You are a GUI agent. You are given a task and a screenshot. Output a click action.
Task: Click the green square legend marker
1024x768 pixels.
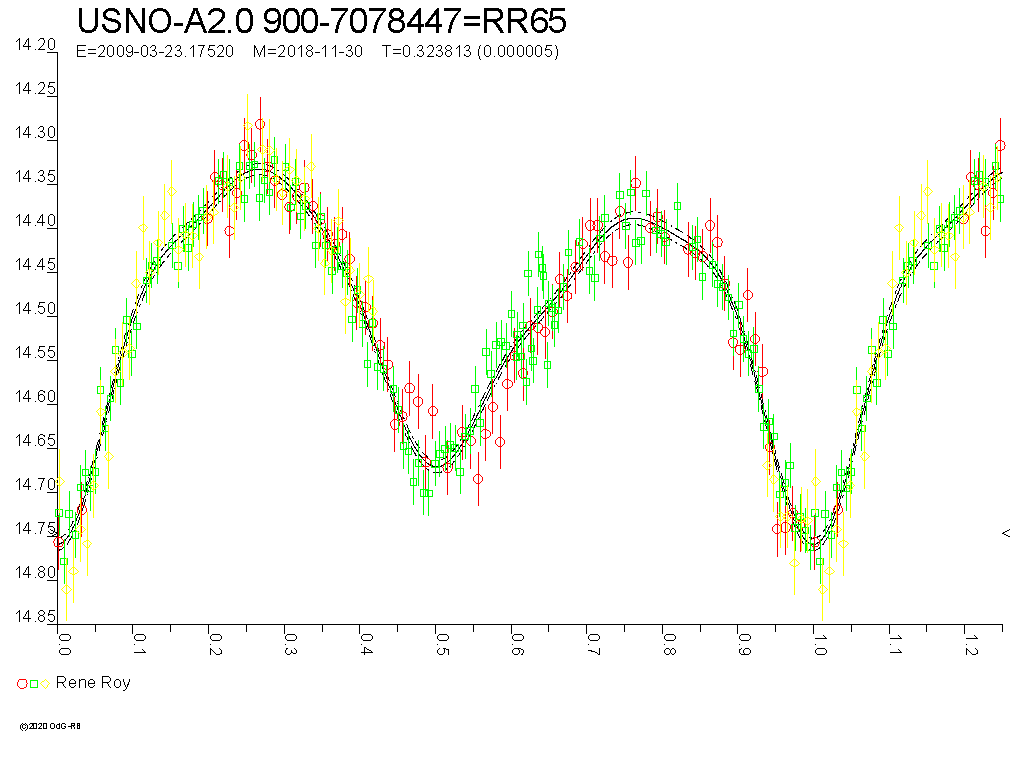coord(34,684)
